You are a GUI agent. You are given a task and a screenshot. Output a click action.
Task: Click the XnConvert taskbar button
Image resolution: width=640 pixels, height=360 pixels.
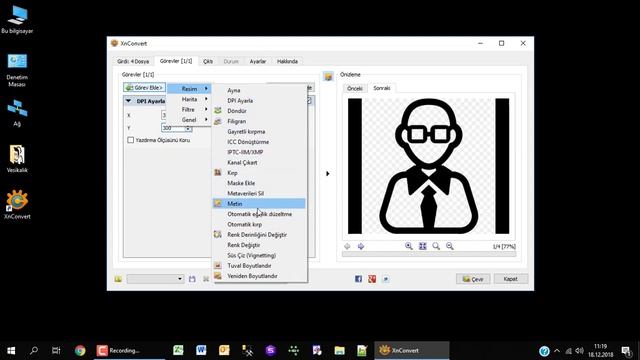412,350
